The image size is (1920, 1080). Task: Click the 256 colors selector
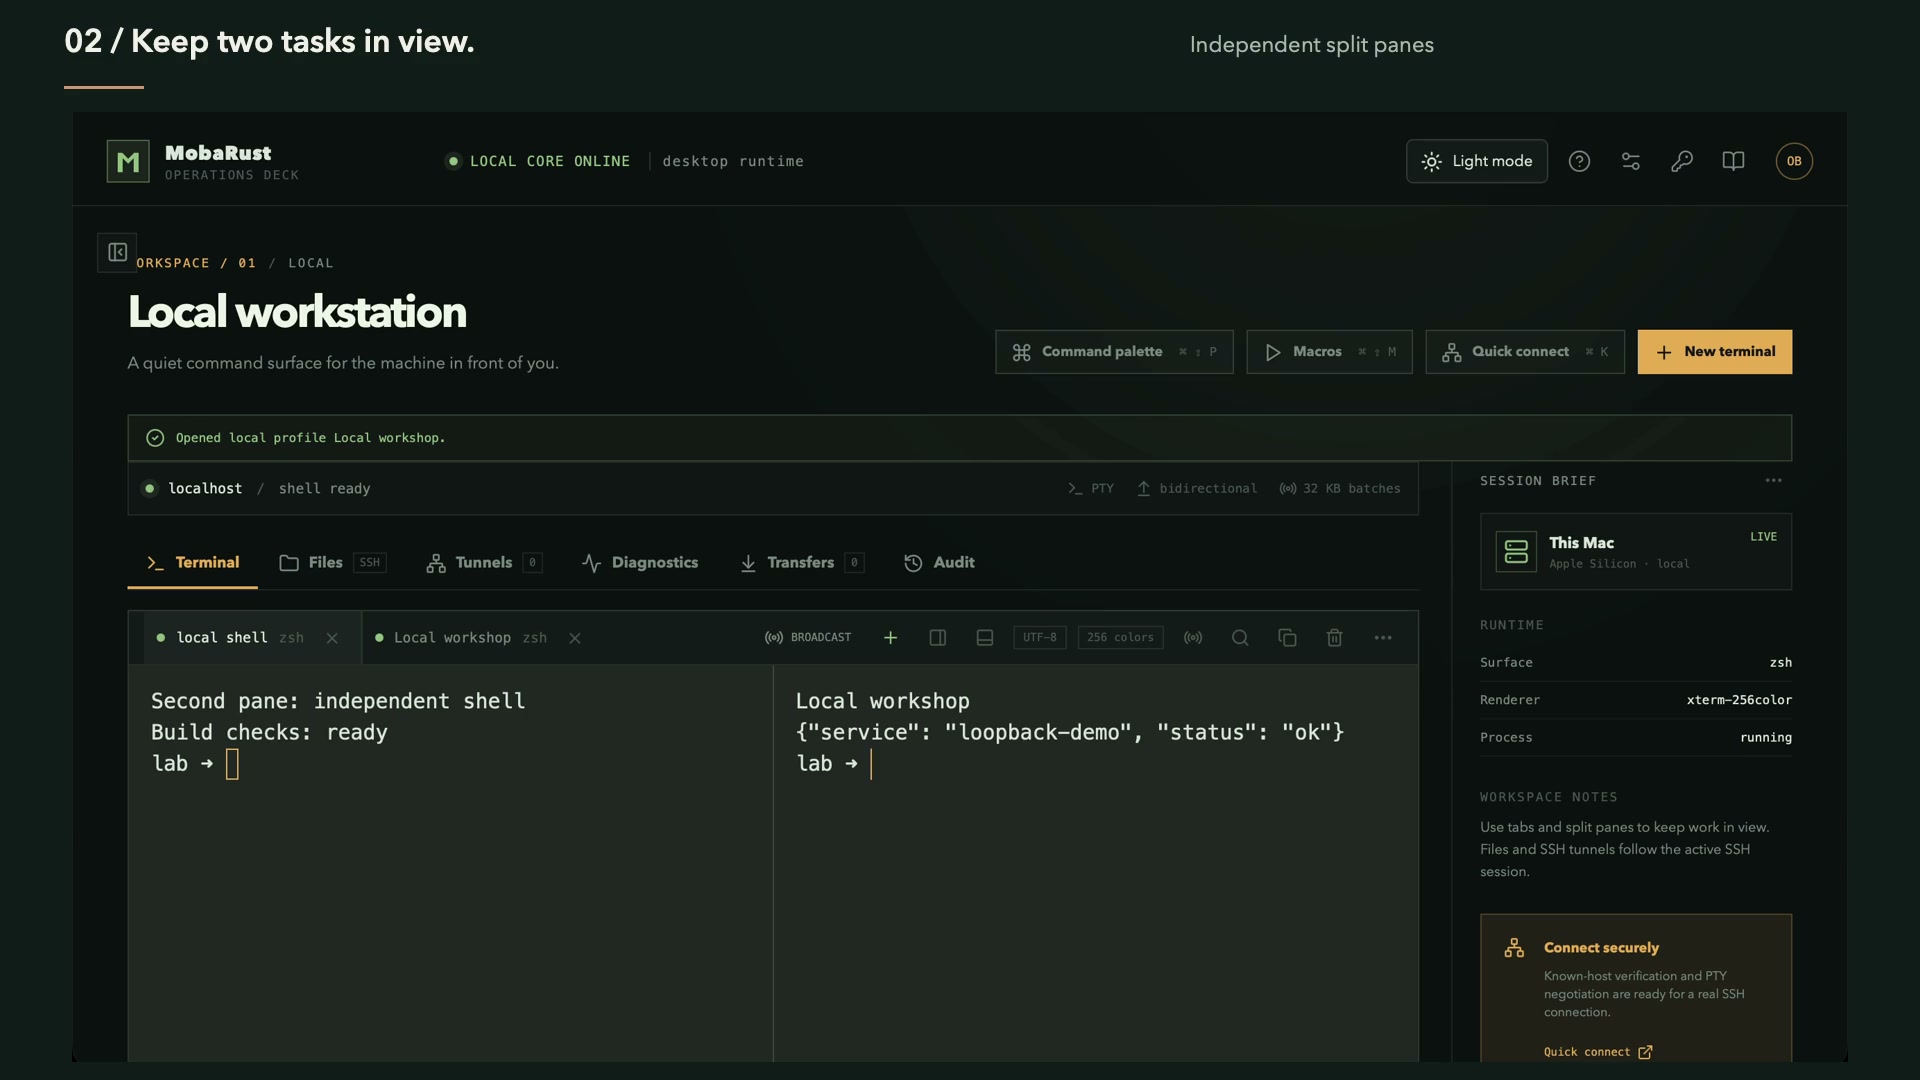[1120, 638]
